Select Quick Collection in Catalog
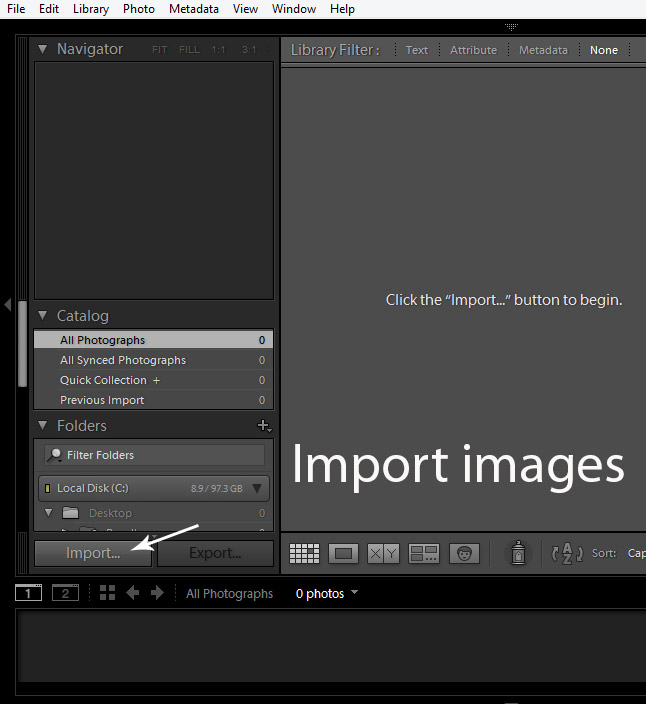The width and height of the screenshot is (646, 704). 154,380
